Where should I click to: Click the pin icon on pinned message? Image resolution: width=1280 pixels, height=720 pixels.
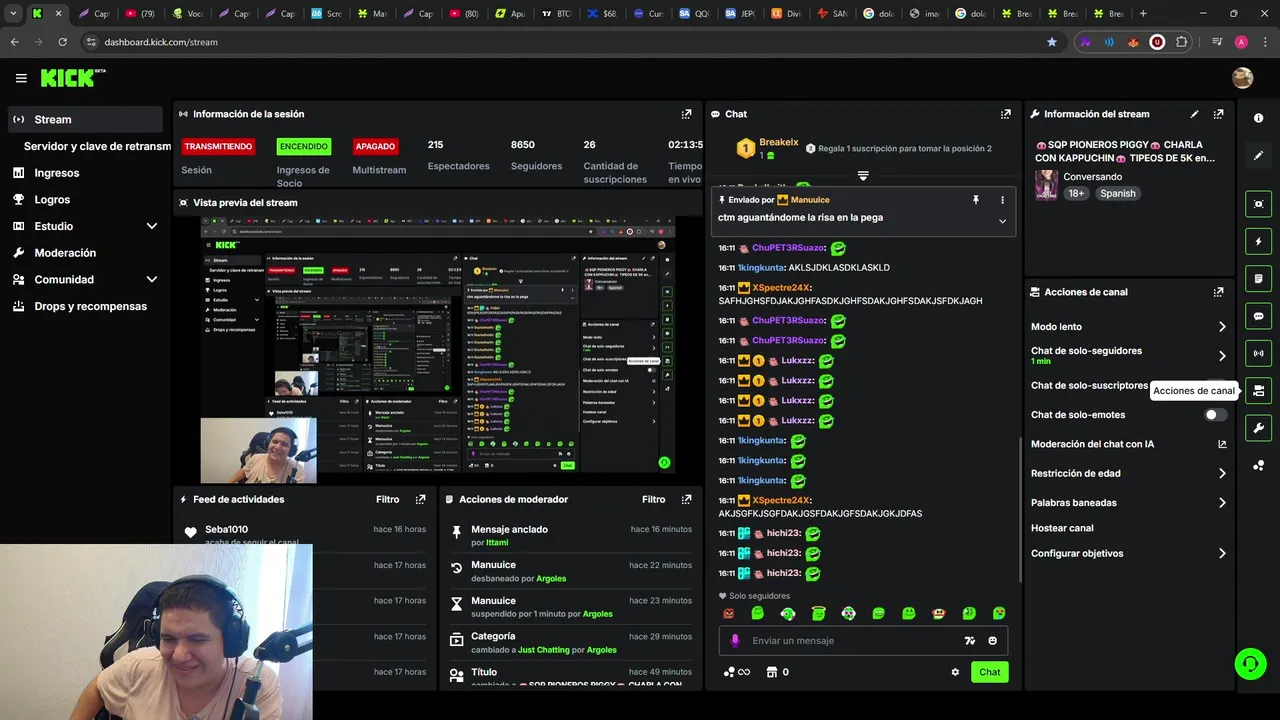[x=976, y=200]
